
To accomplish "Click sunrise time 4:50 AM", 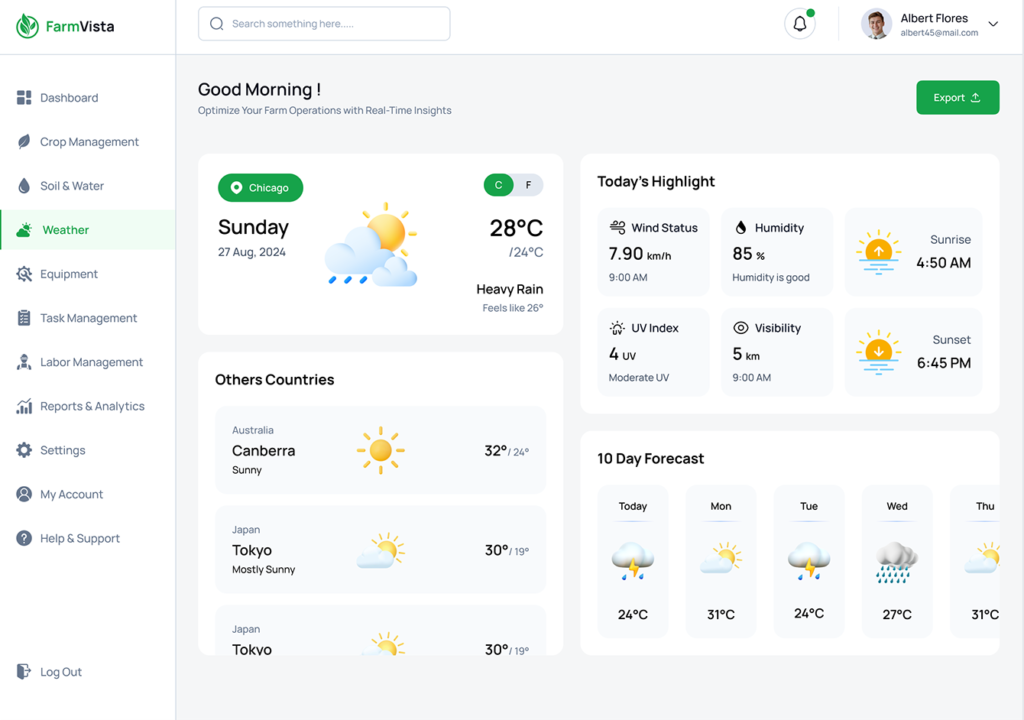I will (944, 263).
